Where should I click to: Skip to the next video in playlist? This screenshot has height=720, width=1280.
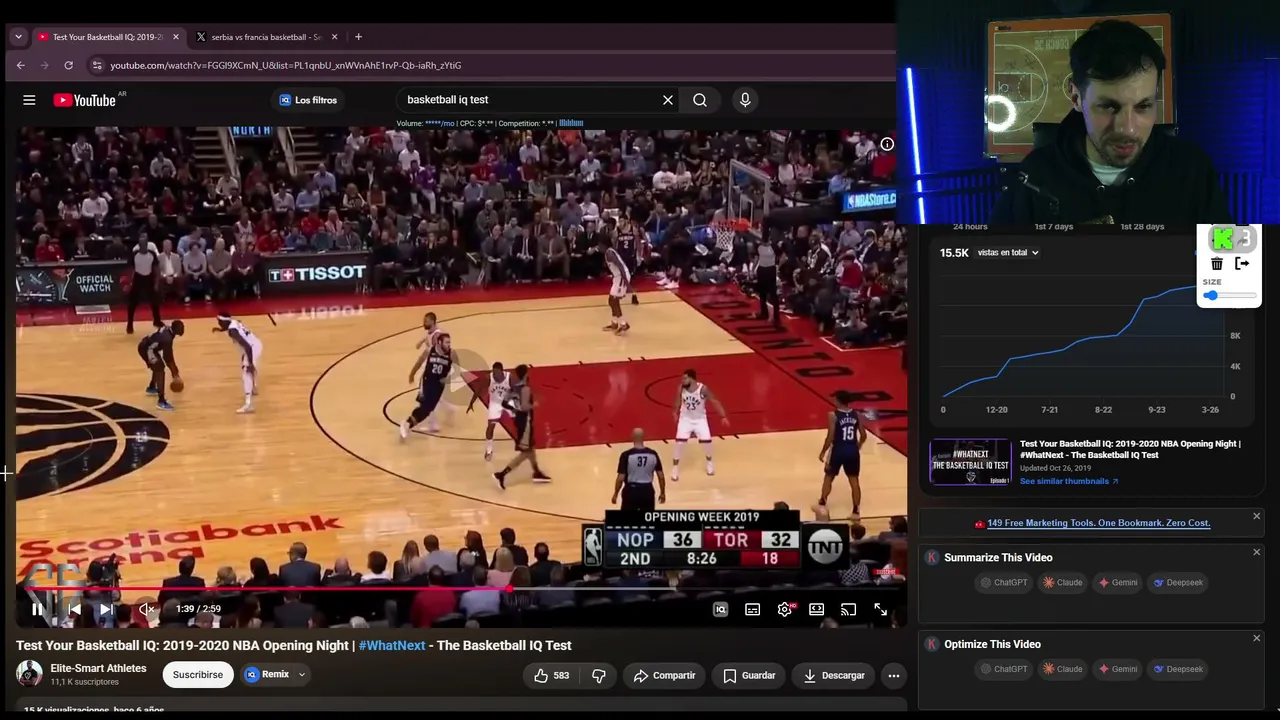pyautogui.click(x=106, y=609)
